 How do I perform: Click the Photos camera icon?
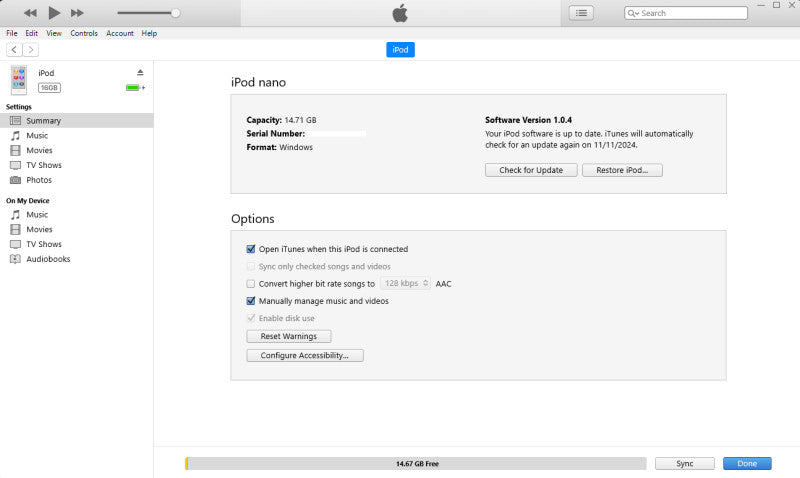coord(16,180)
